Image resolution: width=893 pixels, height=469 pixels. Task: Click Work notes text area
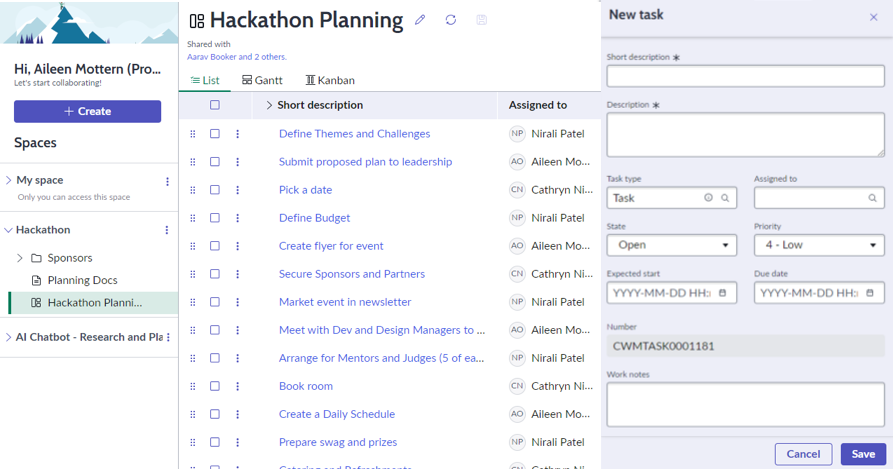point(745,405)
